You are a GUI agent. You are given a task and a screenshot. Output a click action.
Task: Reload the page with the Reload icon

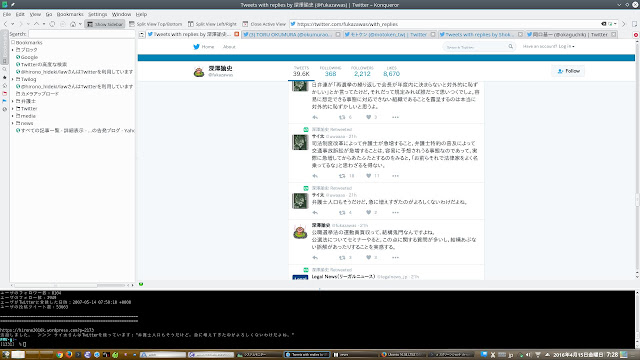52,24
